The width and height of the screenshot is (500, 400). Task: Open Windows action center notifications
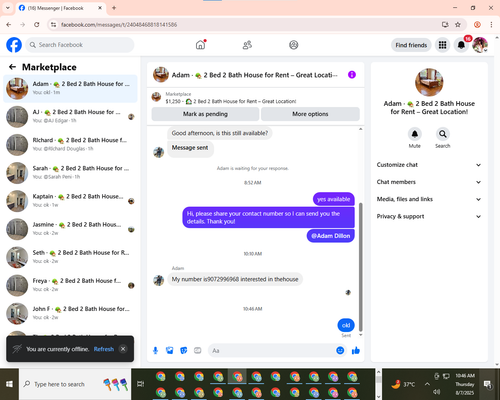(488, 384)
